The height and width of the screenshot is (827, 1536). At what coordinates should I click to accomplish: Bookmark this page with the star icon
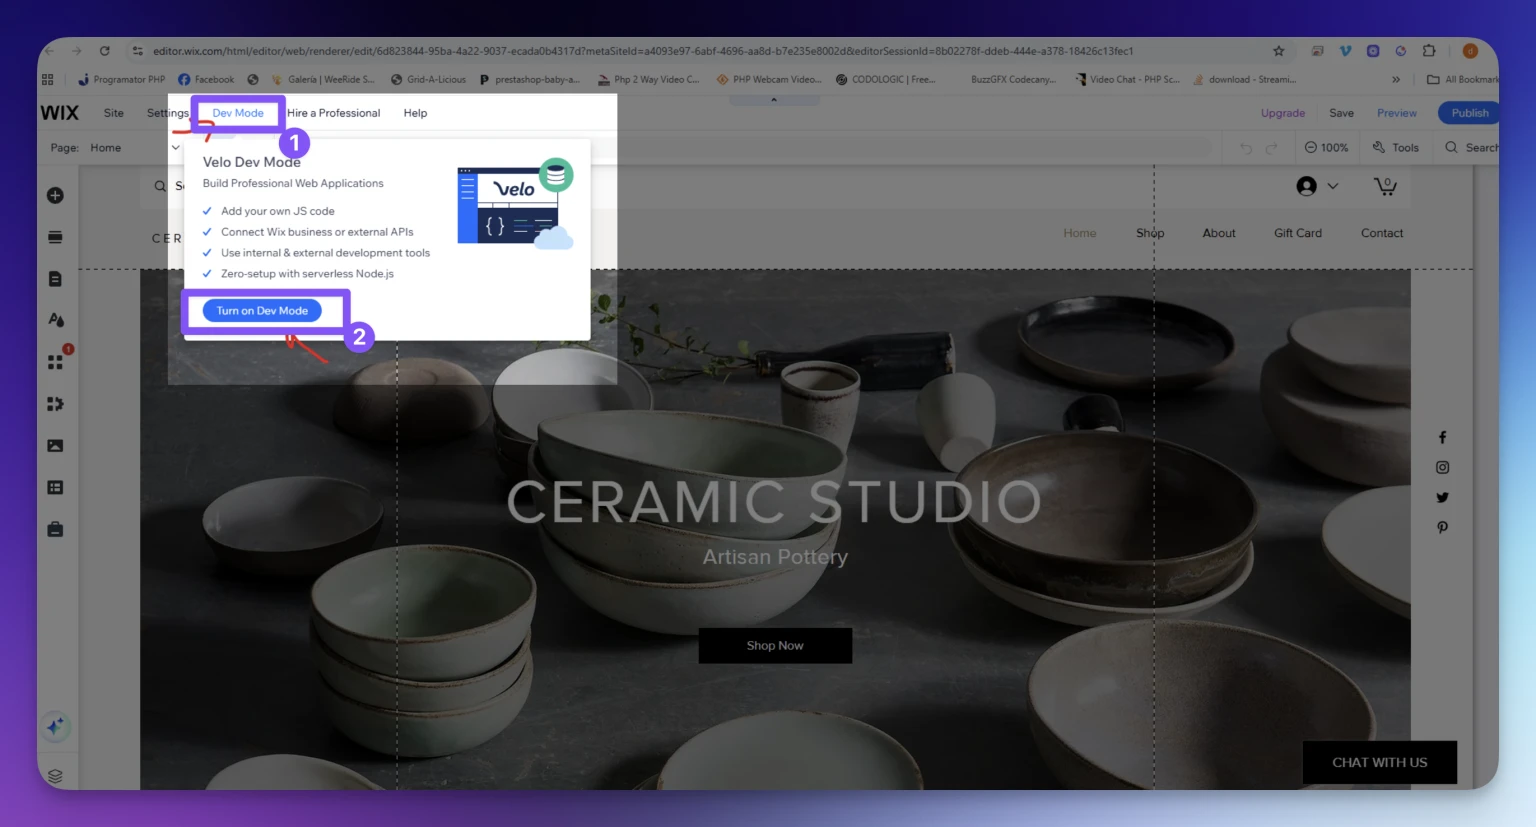[x=1278, y=51]
